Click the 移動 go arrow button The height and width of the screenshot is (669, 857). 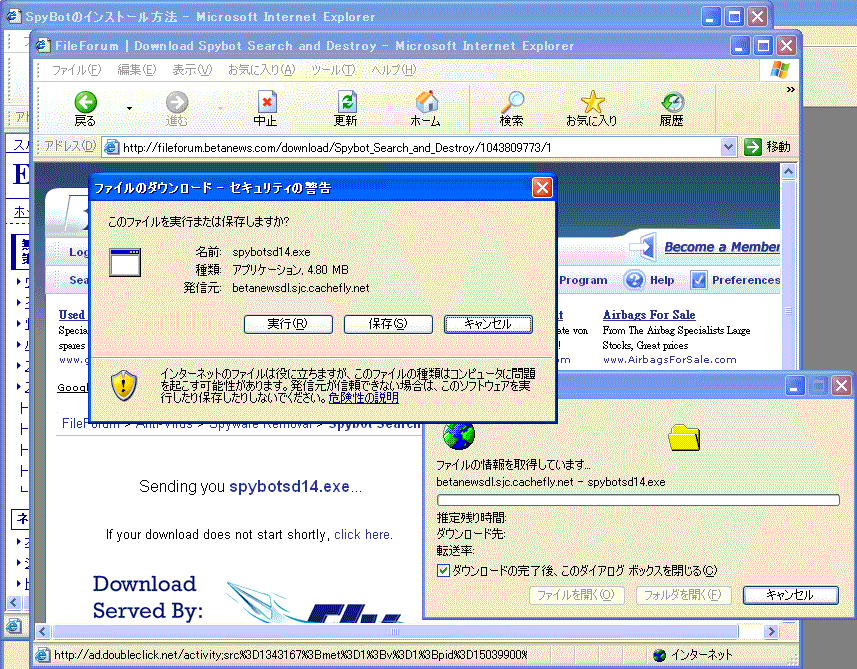click(753, 147)
